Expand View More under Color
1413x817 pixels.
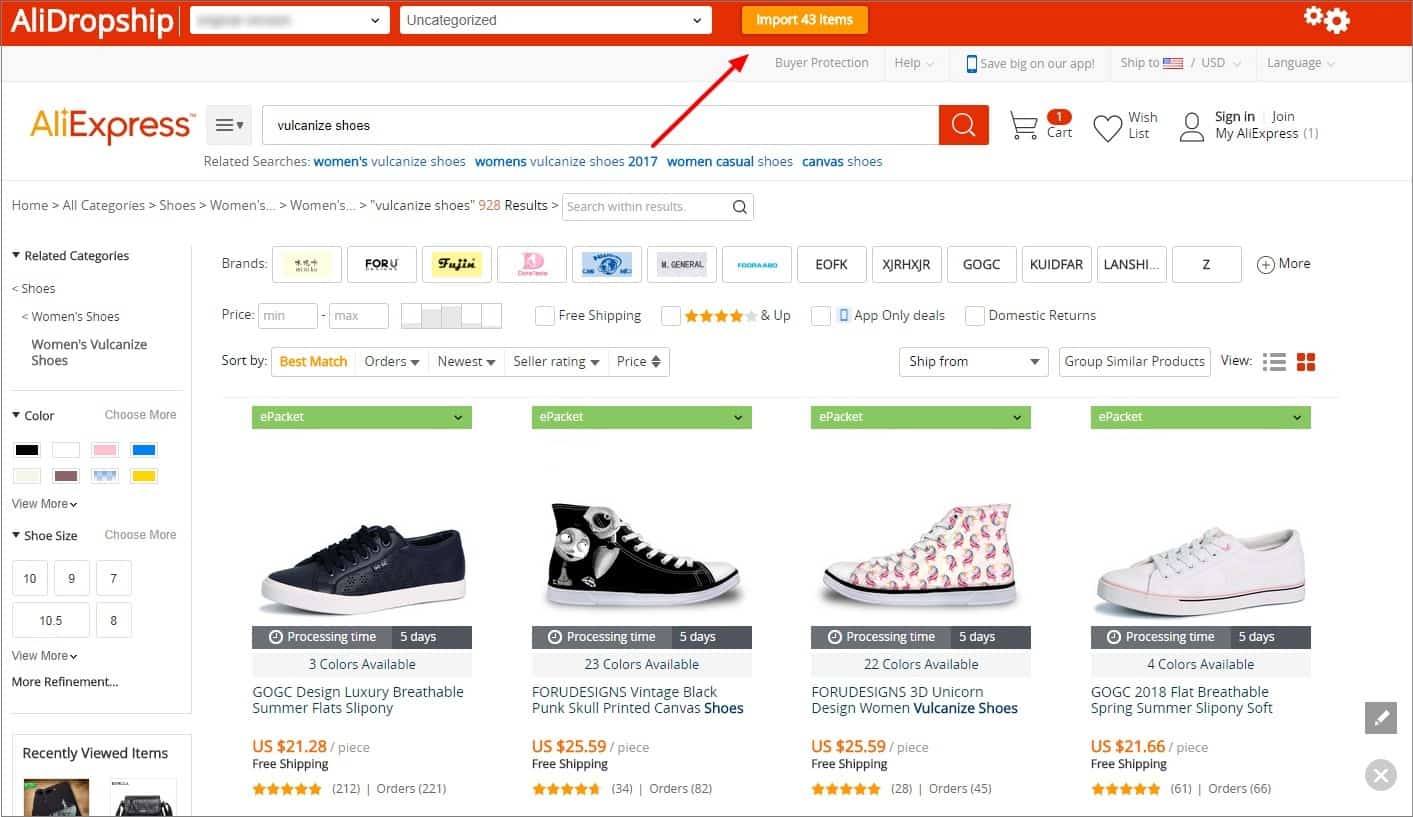pyautogui.click(x=44, y=504)
